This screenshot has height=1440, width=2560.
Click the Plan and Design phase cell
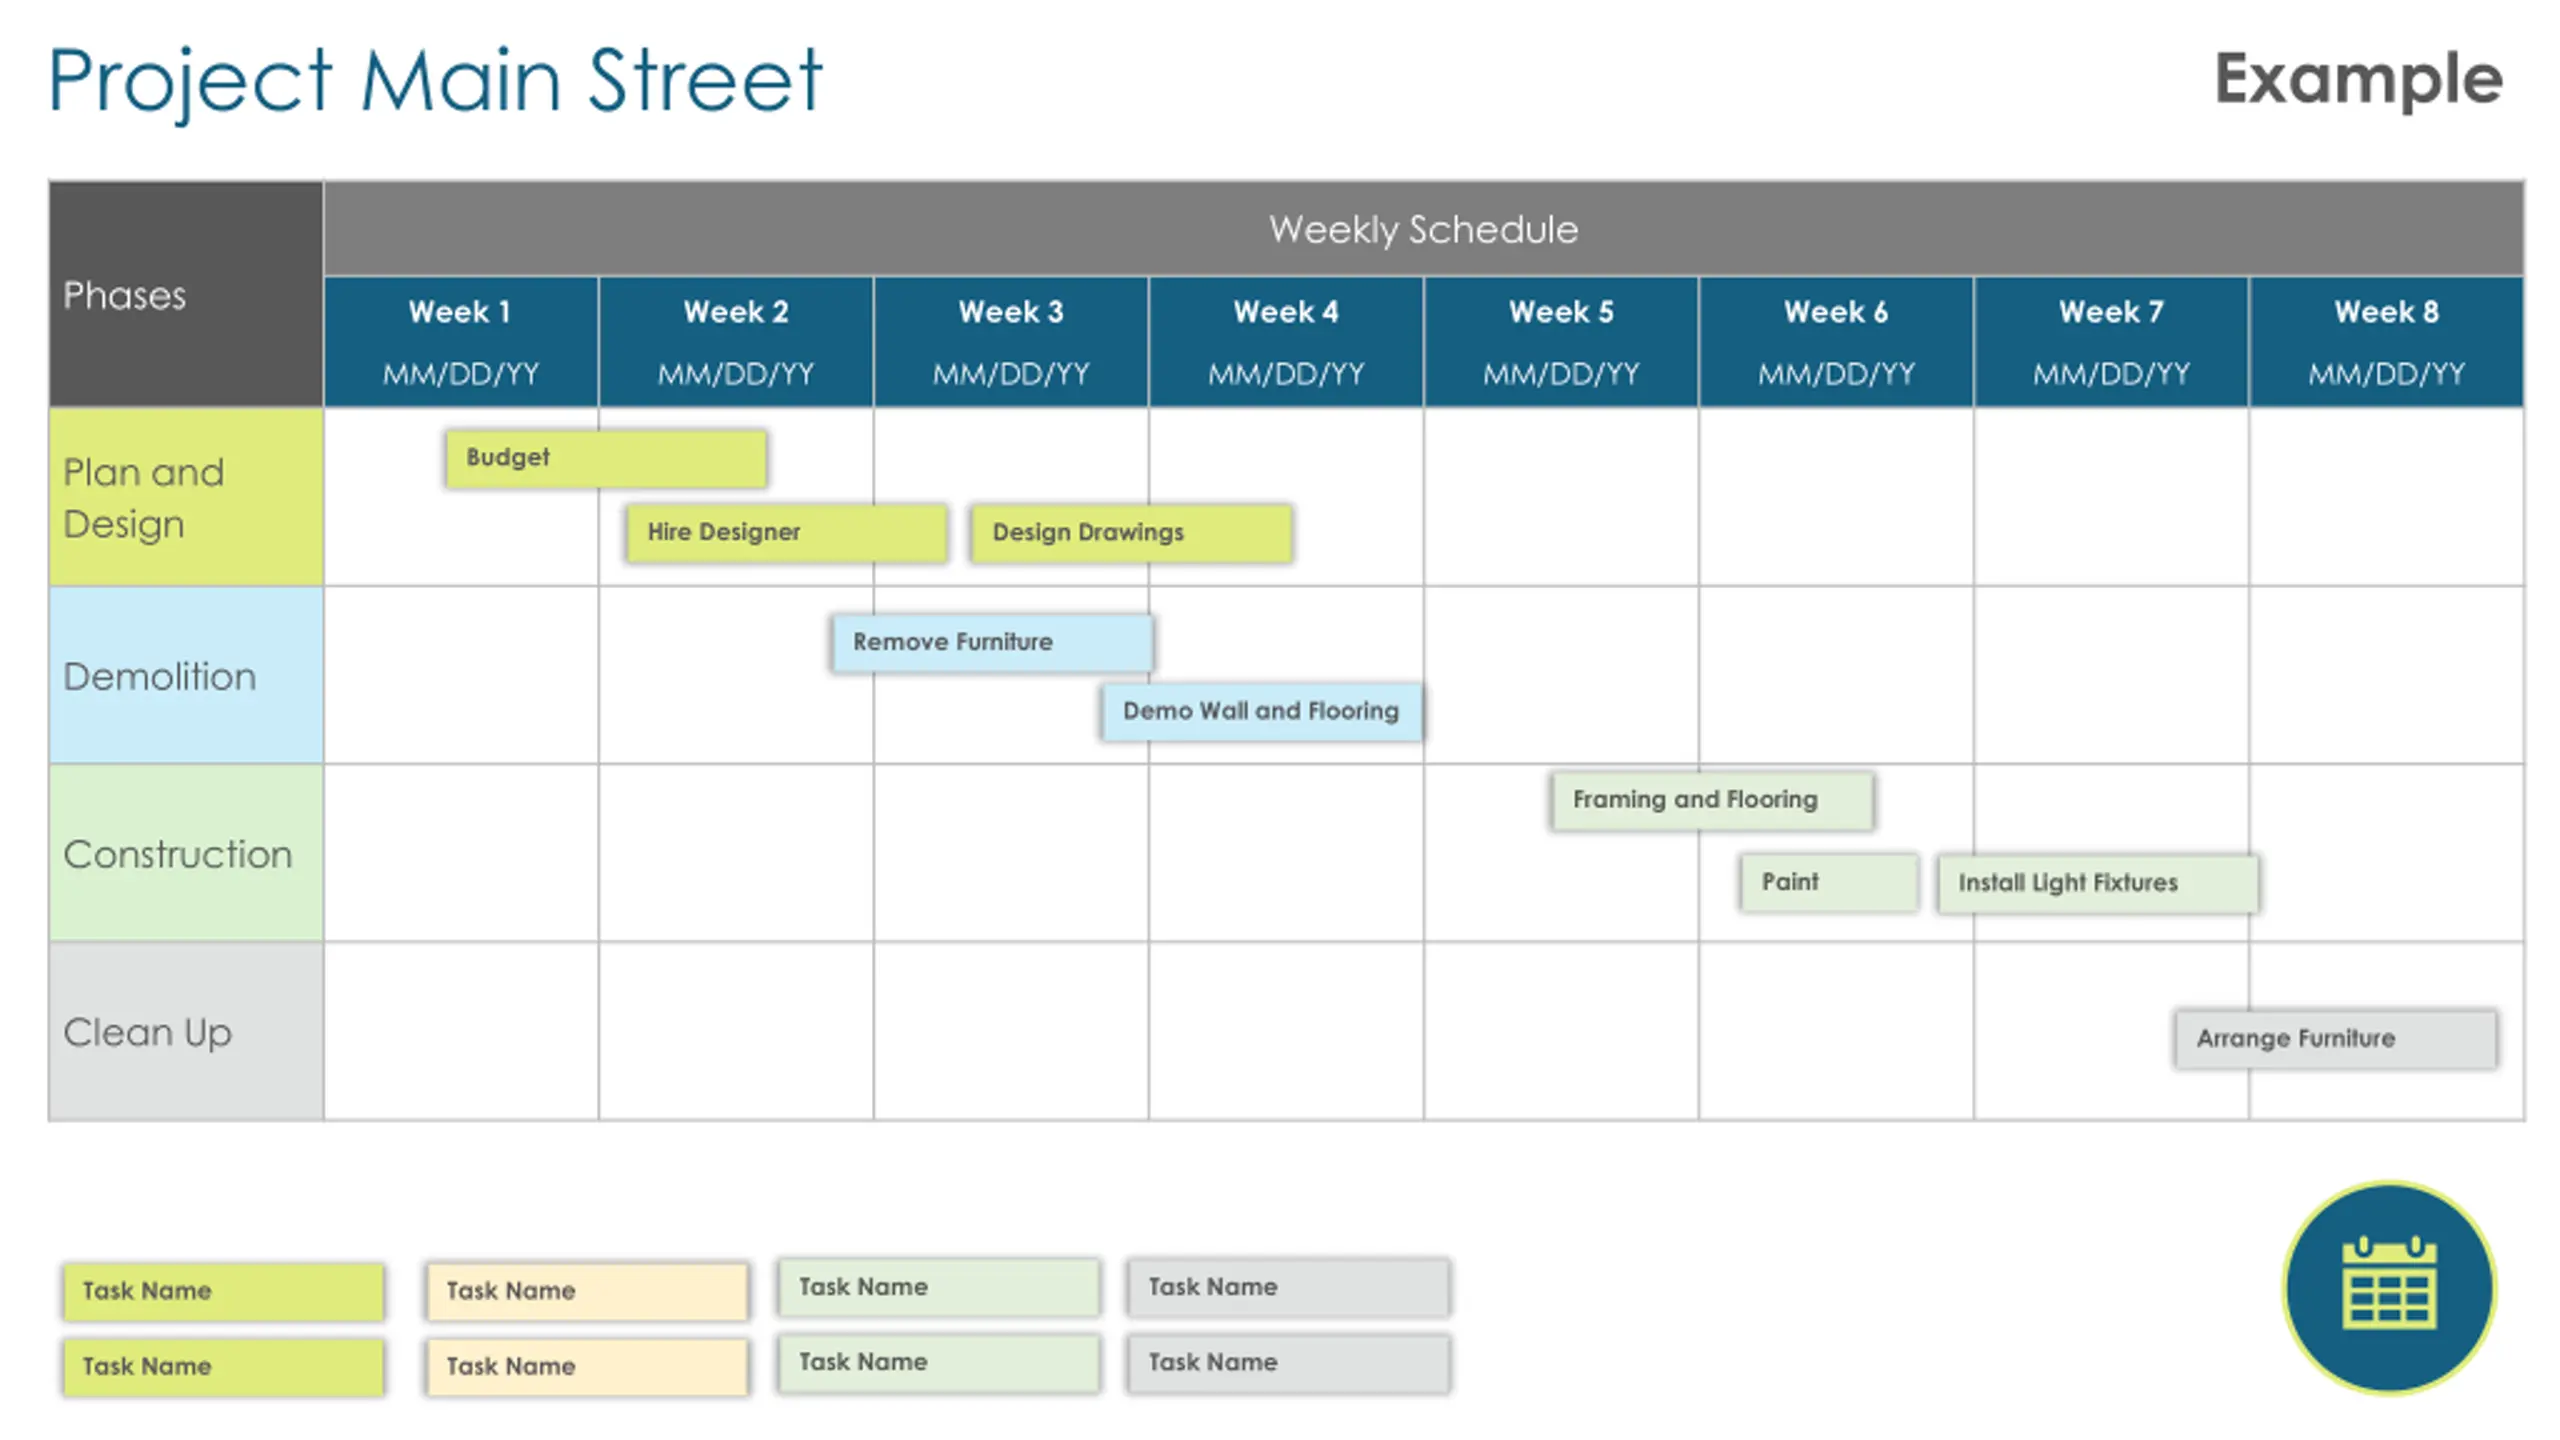tap(186, 497)
